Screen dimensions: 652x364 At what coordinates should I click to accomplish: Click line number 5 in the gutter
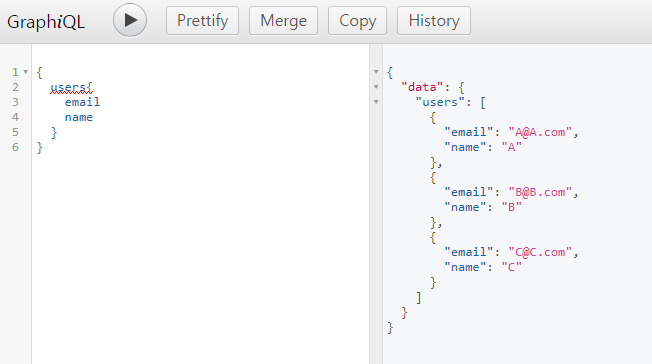click(15, 132)
